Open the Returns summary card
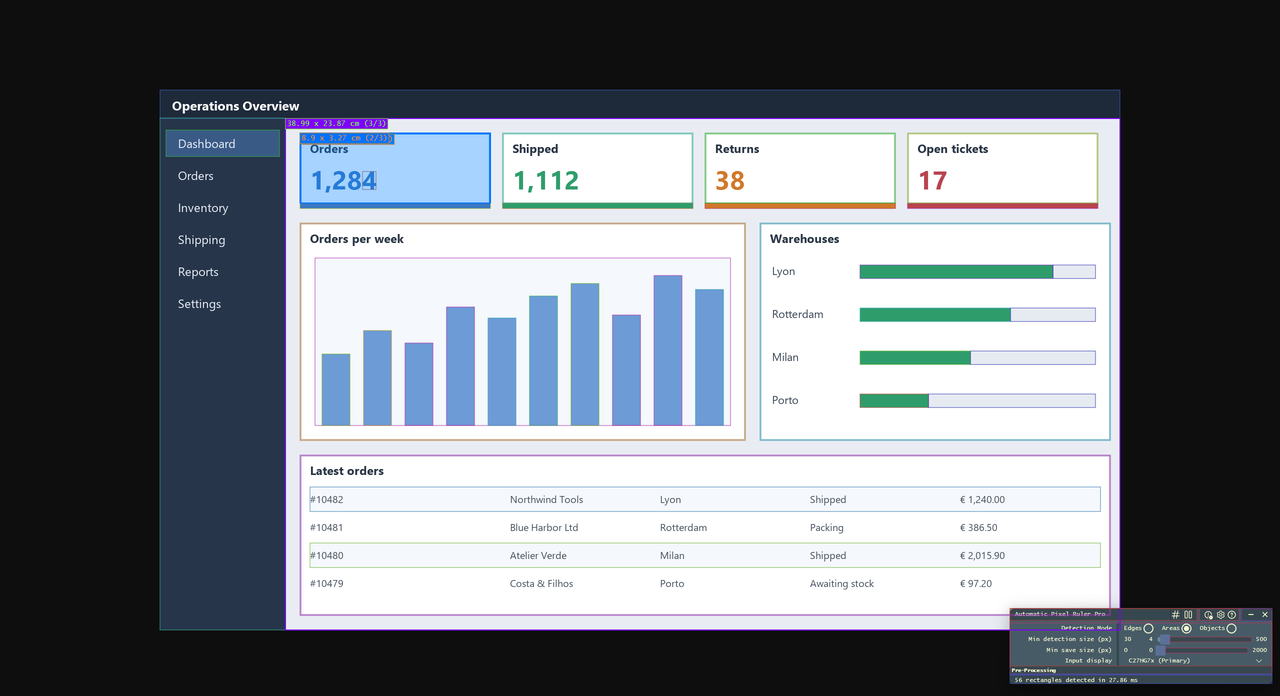Image resolution: width=1280 pixels, height=696 pixels. tap(800, 170)
